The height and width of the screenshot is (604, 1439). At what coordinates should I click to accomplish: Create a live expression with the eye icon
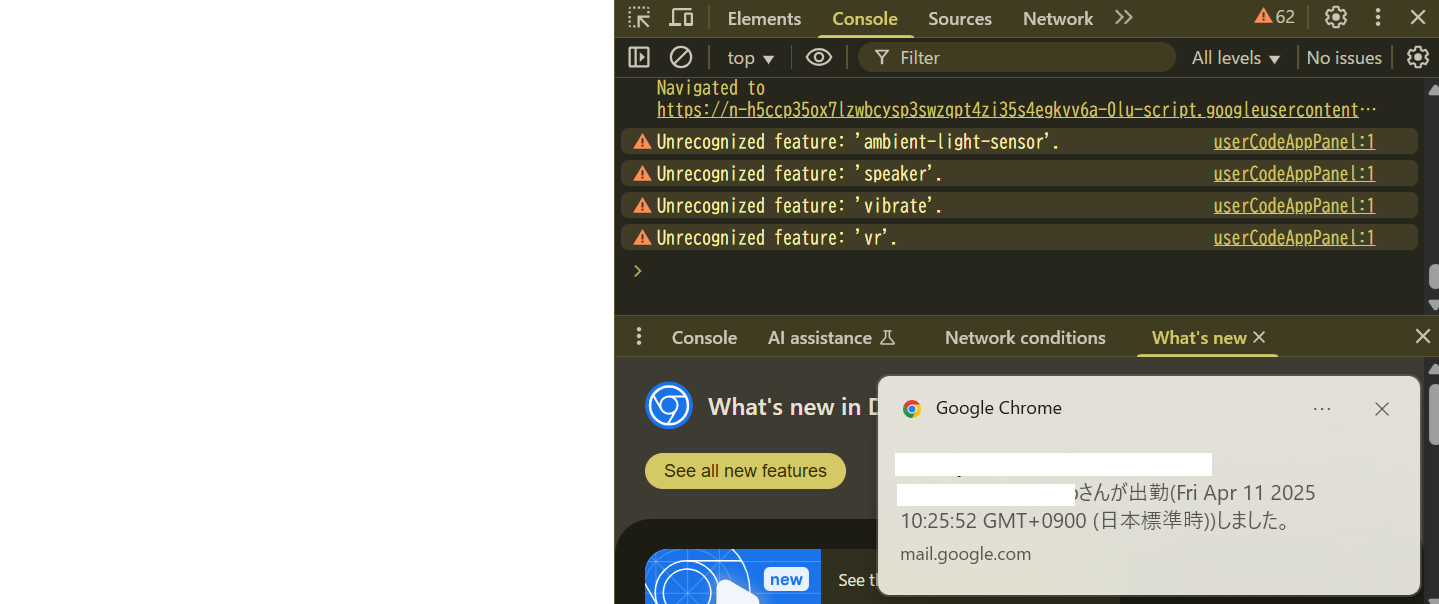click(819, 57)
